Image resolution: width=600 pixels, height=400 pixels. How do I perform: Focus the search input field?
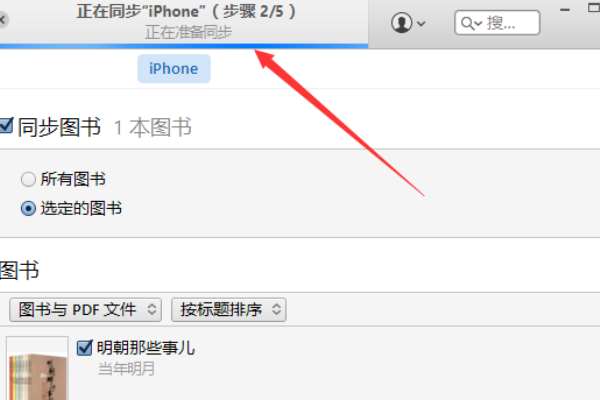497,23
